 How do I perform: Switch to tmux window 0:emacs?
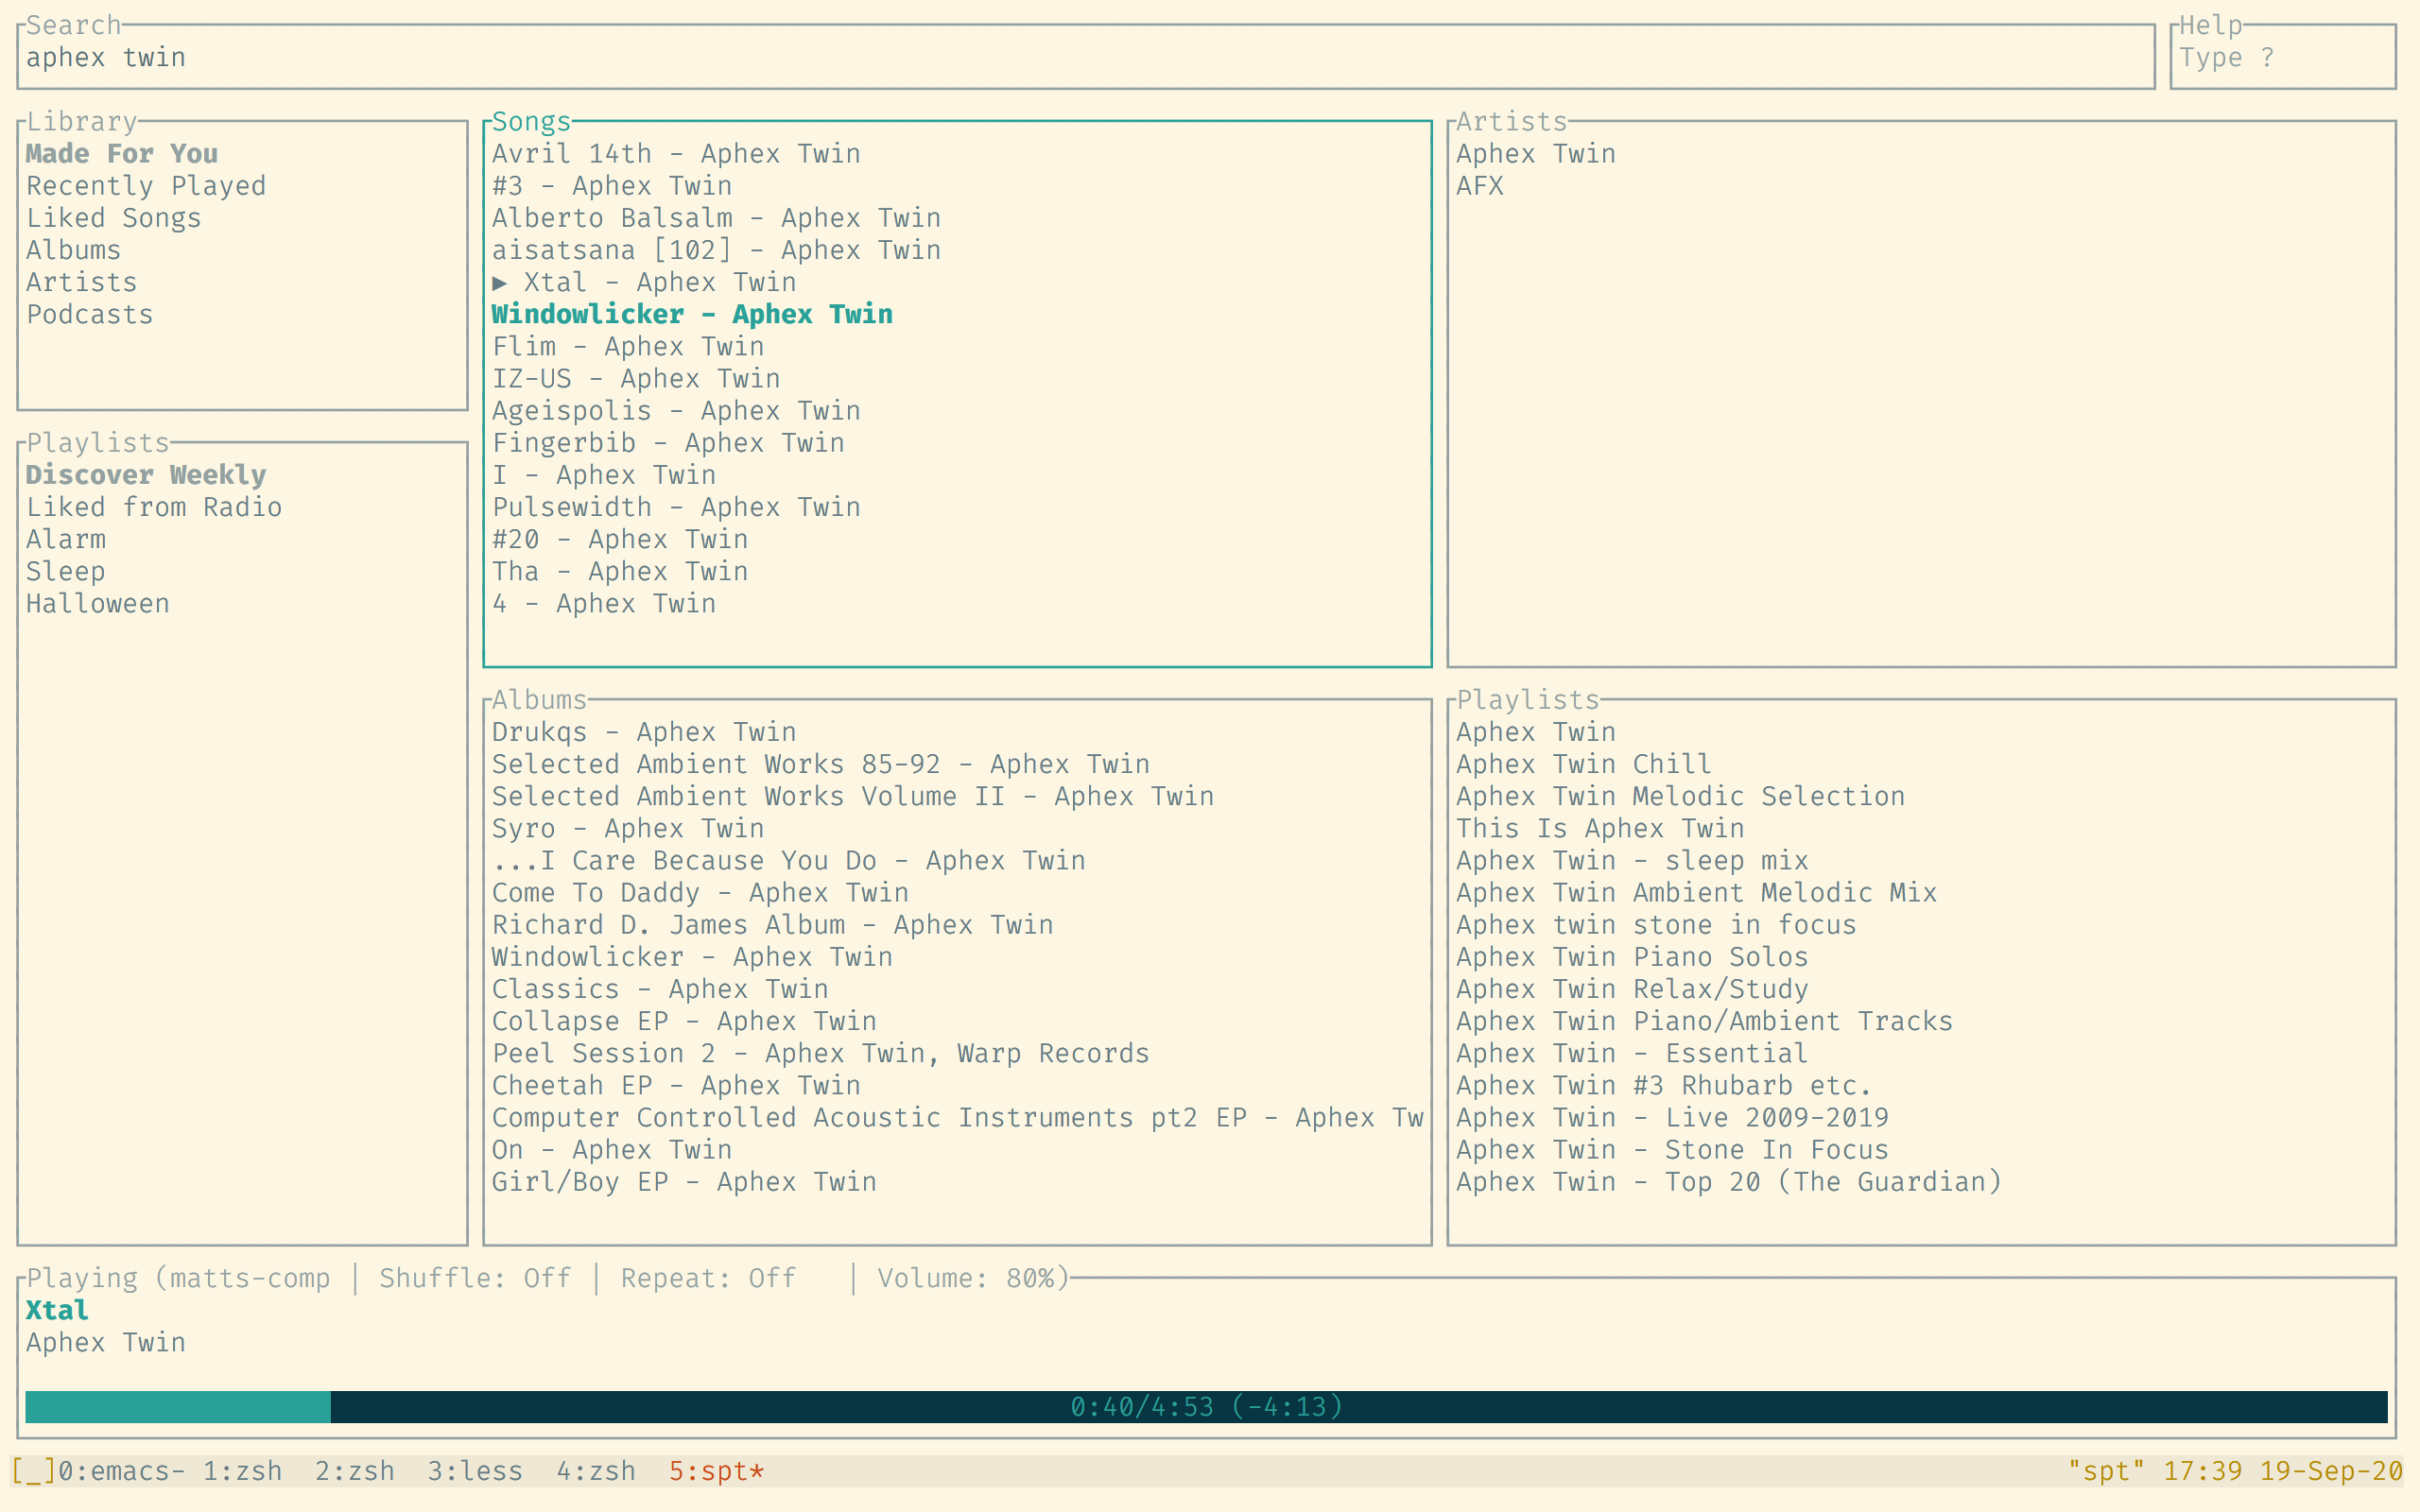click(121, 1471)
